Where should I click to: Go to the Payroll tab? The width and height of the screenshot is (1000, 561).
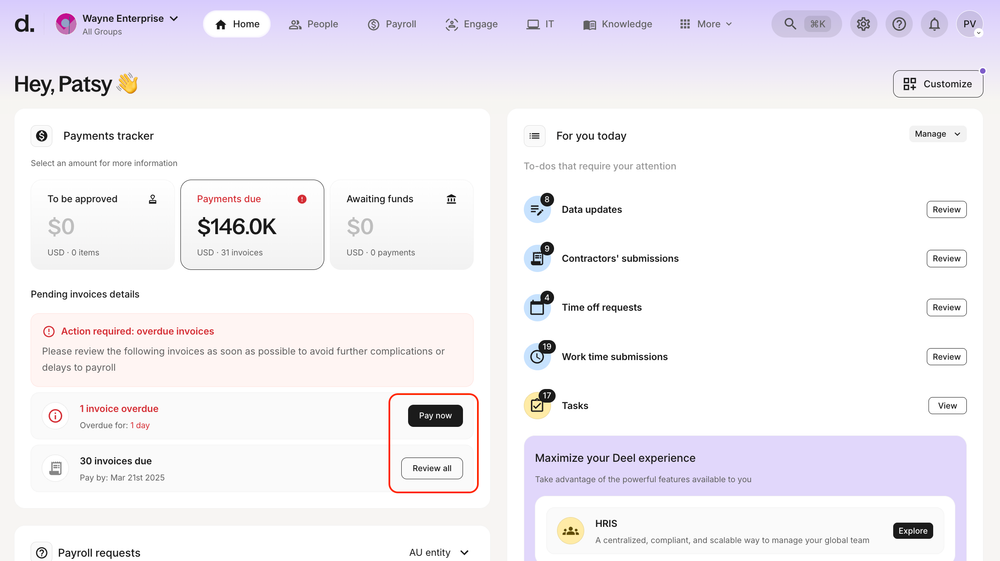[x=391, y=24]
